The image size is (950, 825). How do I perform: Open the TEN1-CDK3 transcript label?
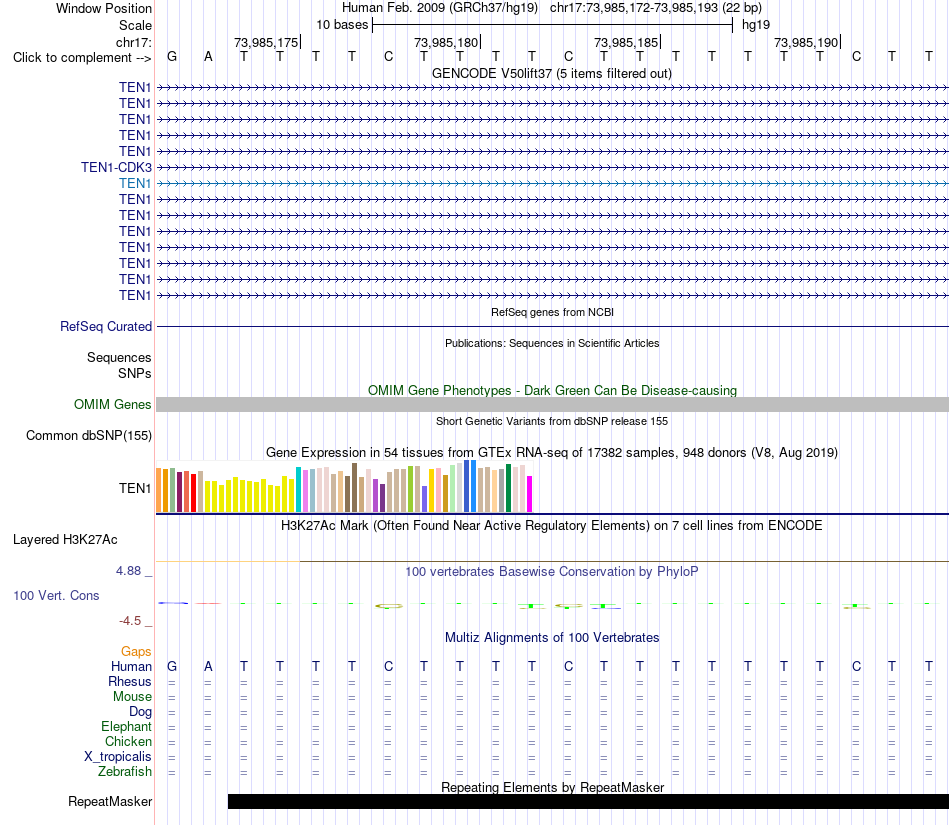click(x=116, y=167)
